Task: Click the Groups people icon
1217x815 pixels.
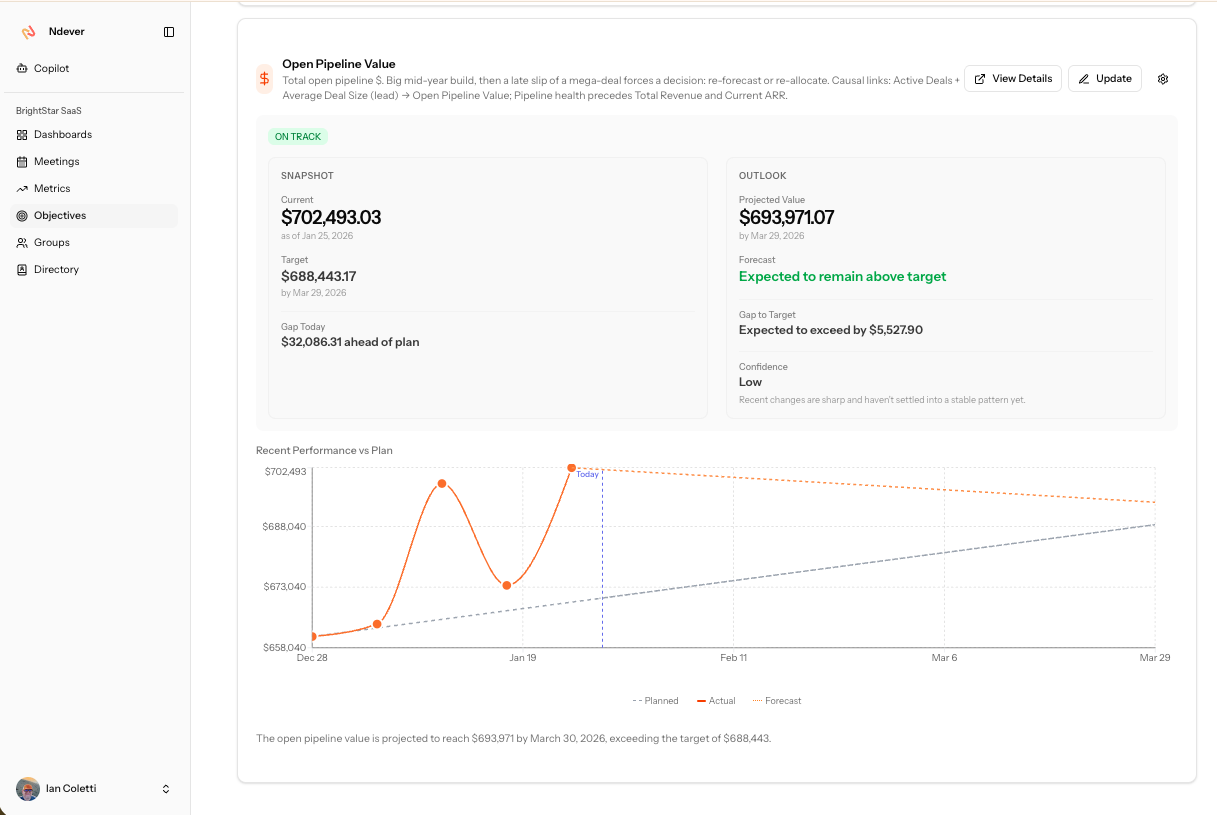Action: 23,243
